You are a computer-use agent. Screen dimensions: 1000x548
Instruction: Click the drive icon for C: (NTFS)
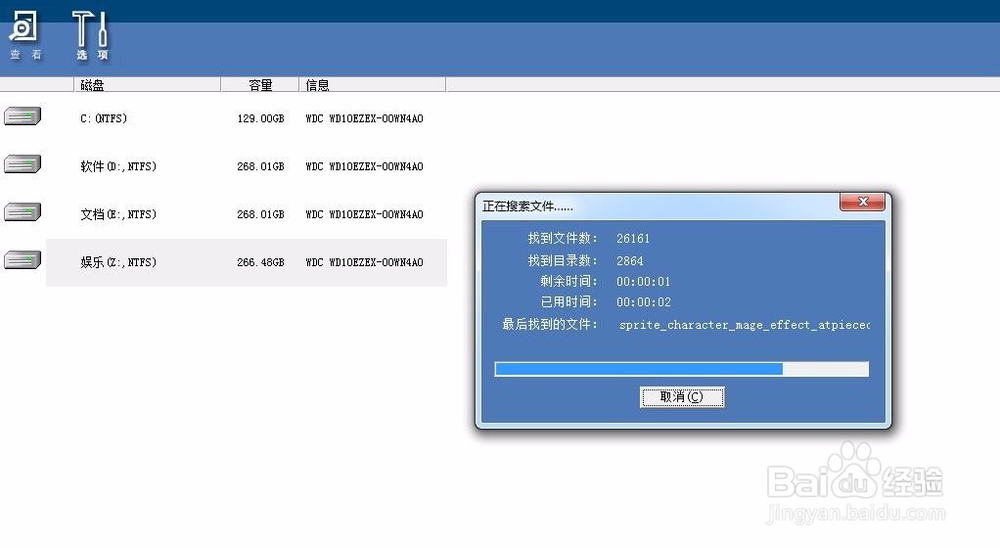tap(22, 116)
